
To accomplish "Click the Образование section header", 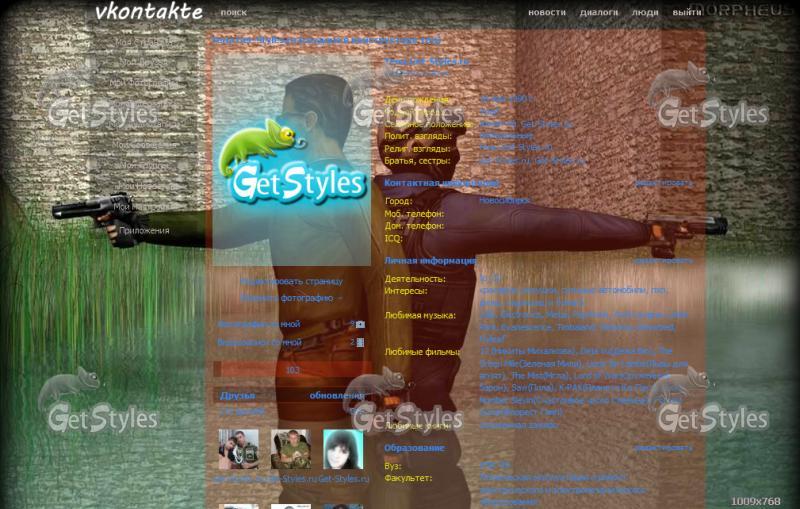I will click(x=414, y=448).
